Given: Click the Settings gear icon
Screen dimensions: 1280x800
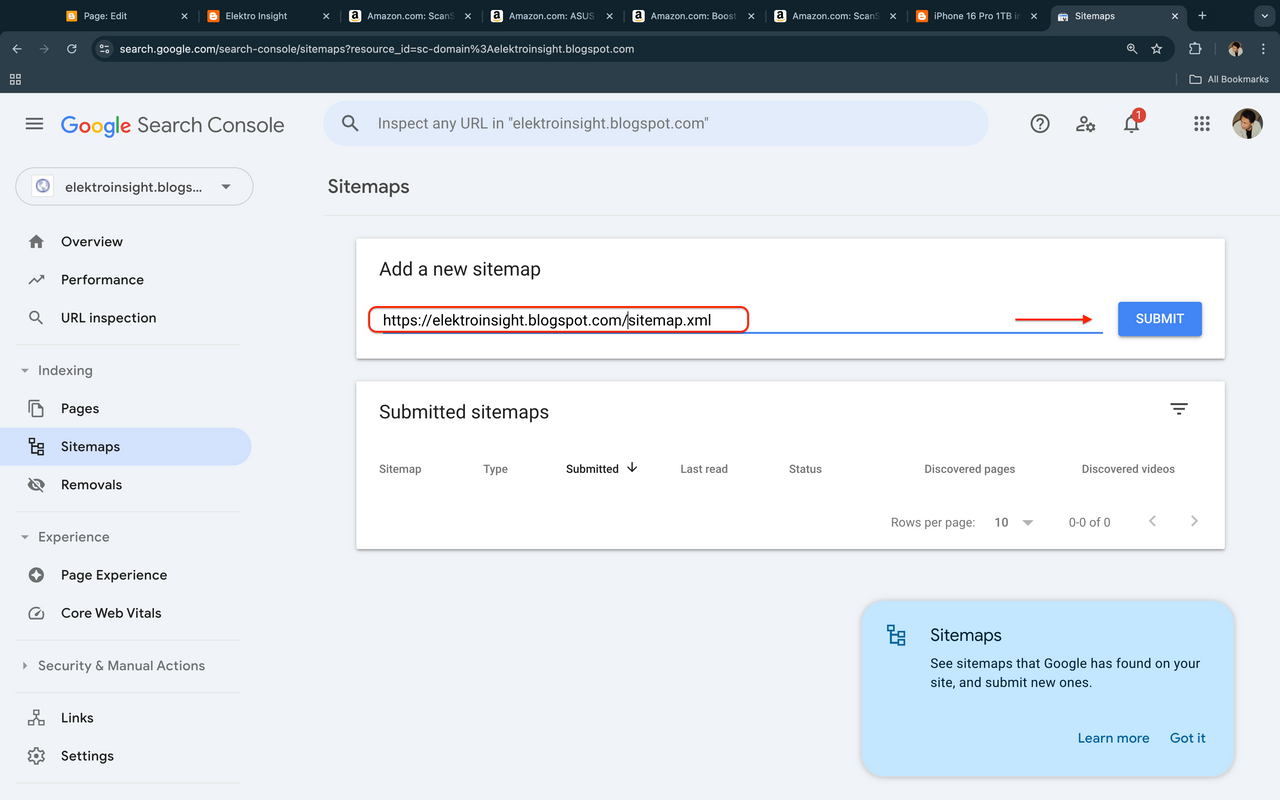Looking at the screenshot, I should click(37, 756).
